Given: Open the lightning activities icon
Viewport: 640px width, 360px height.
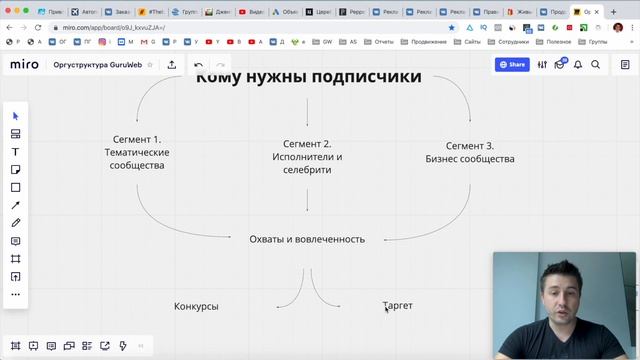Looking at the screenshot, I should (x=123, y=346).
